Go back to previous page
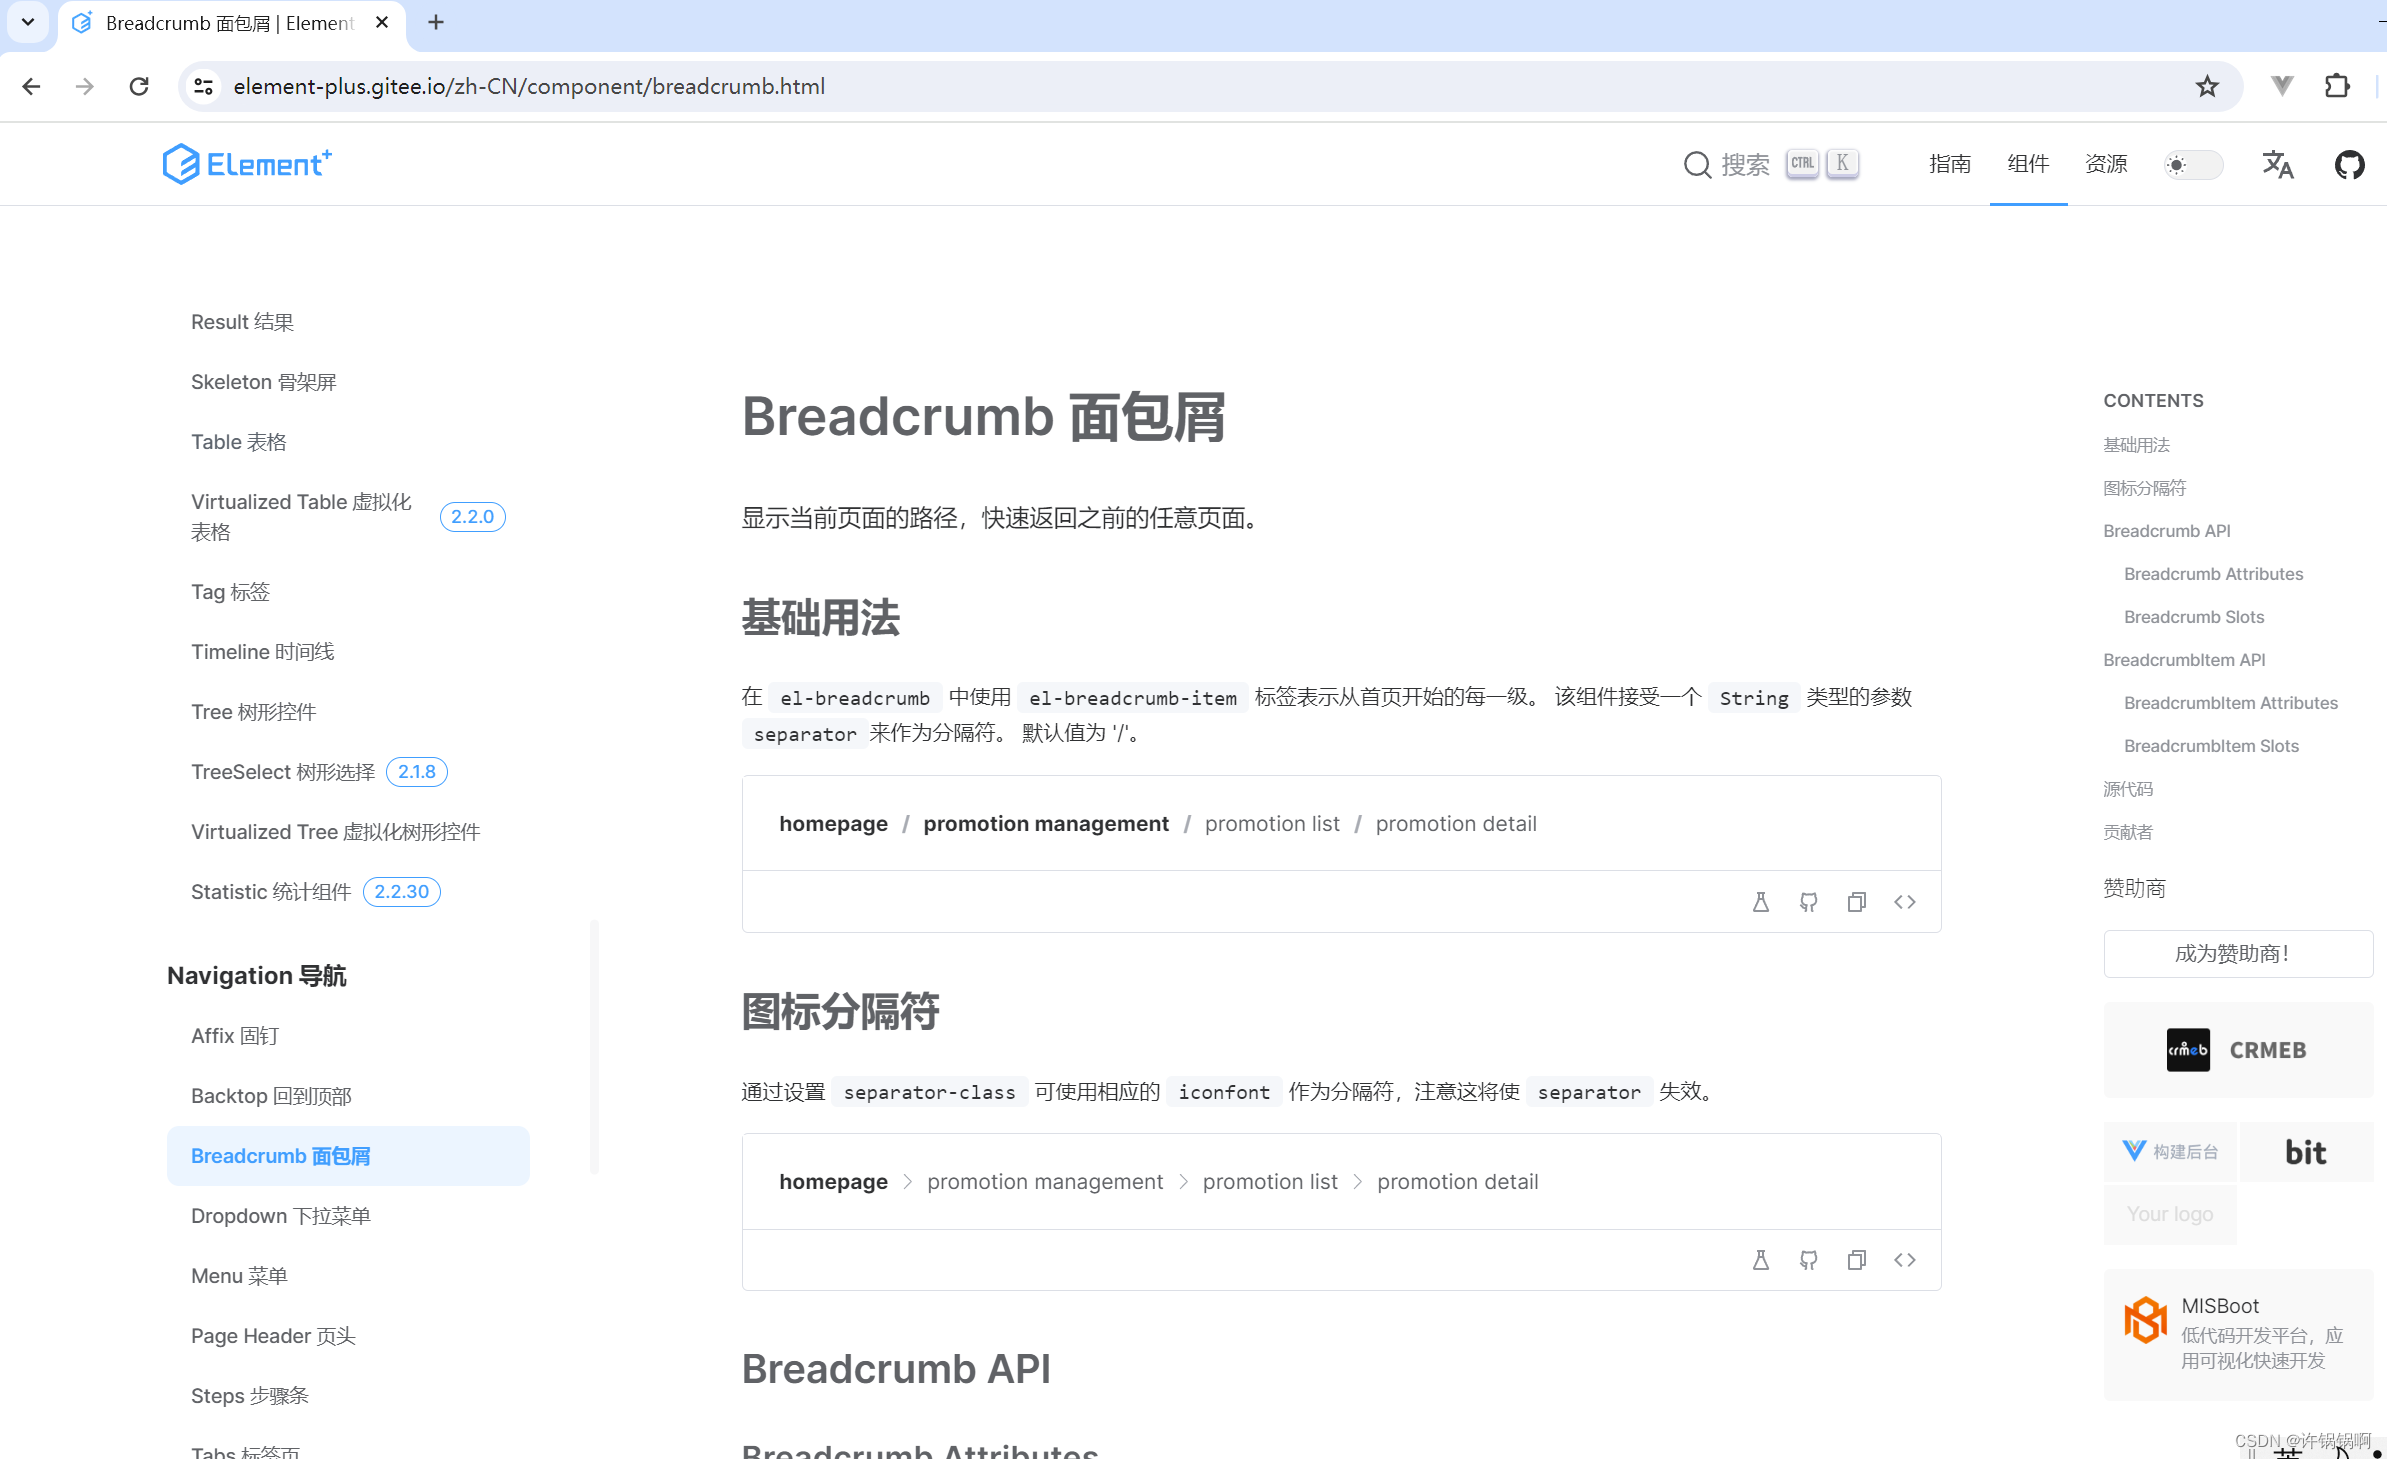Image resolution: width=2387 pixels, height=1459 pixels. coord(31,87)
